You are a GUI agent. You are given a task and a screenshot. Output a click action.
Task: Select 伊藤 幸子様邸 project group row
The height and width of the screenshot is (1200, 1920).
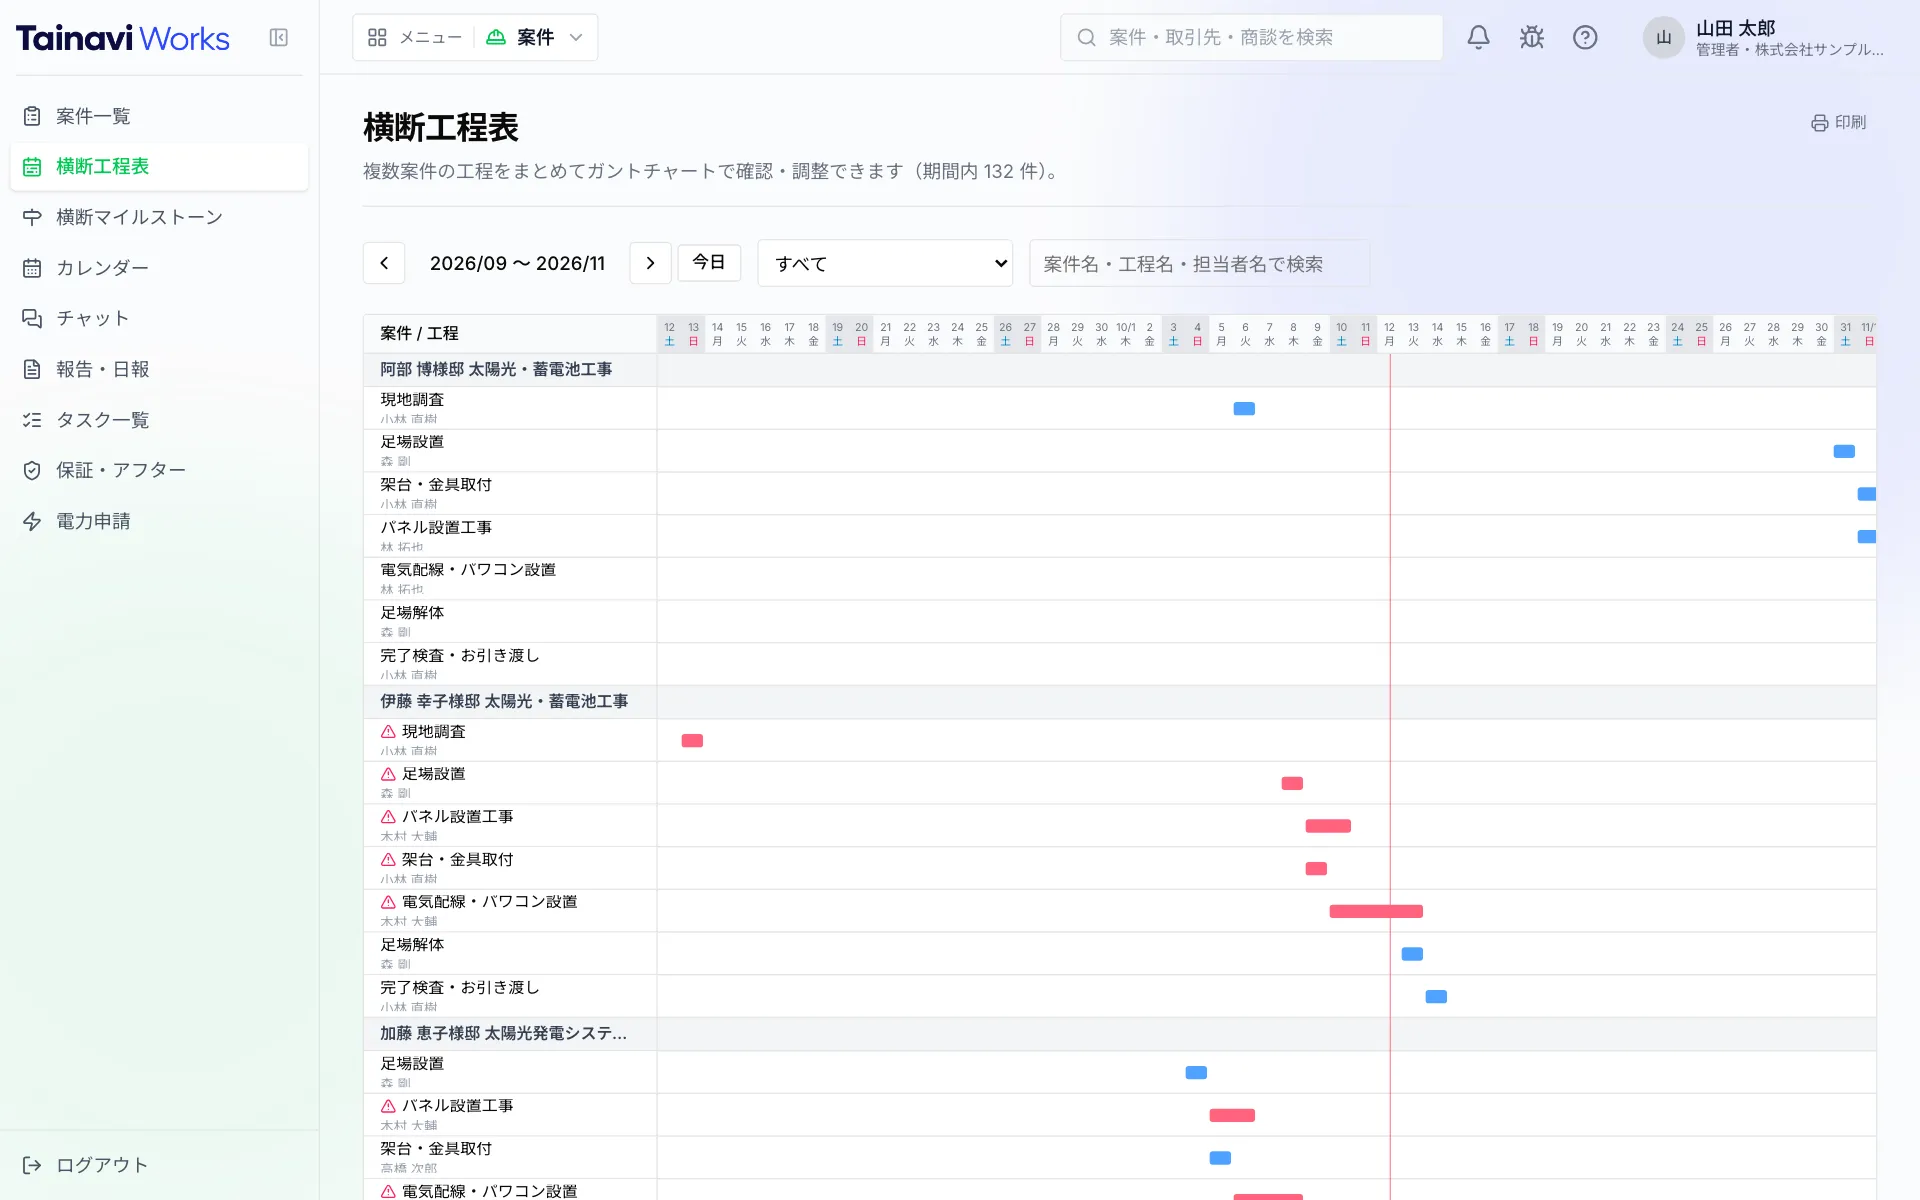1119,702
